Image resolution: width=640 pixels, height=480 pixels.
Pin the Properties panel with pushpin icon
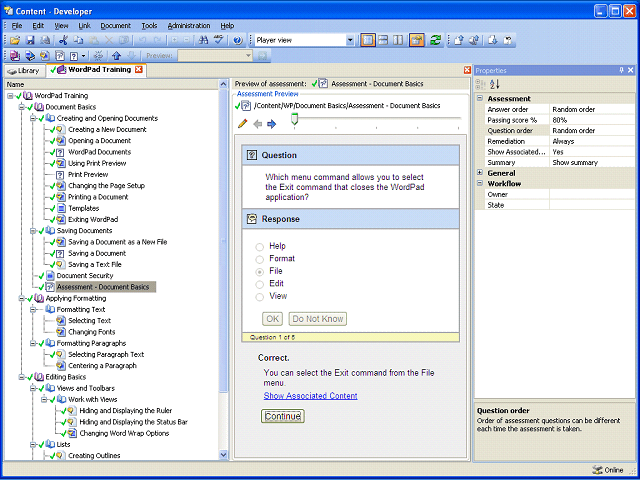click(x=621, y=70)
